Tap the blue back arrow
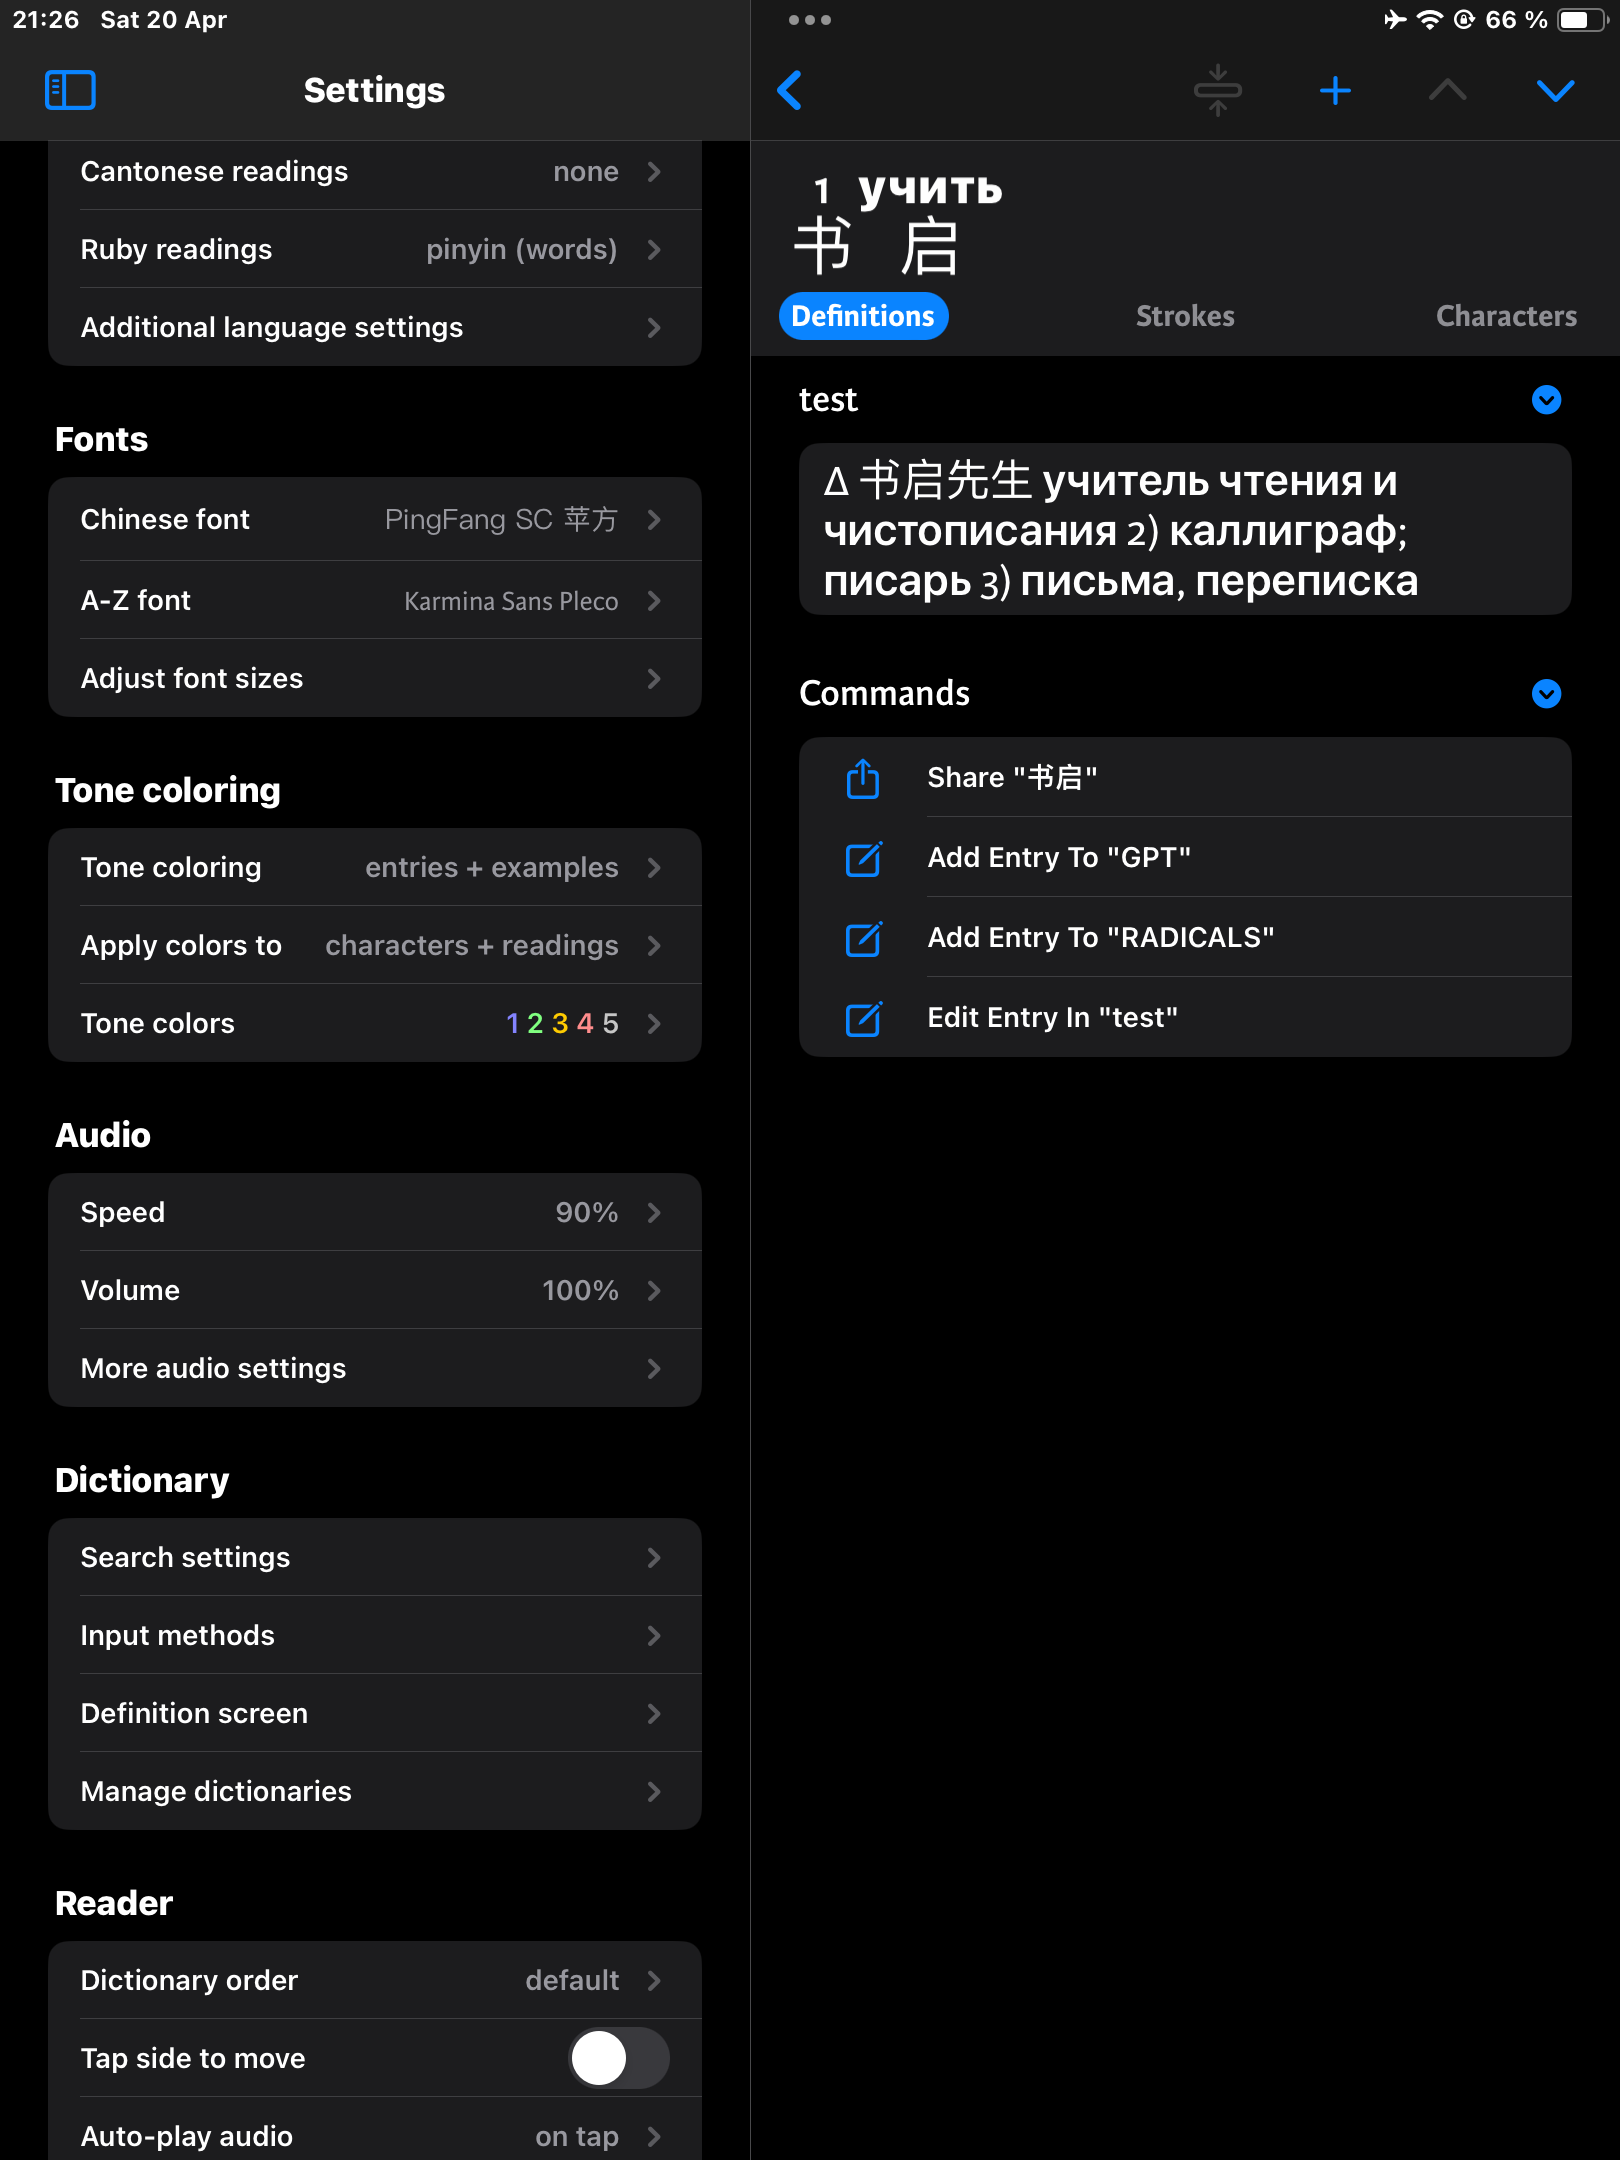 [790, 90]
